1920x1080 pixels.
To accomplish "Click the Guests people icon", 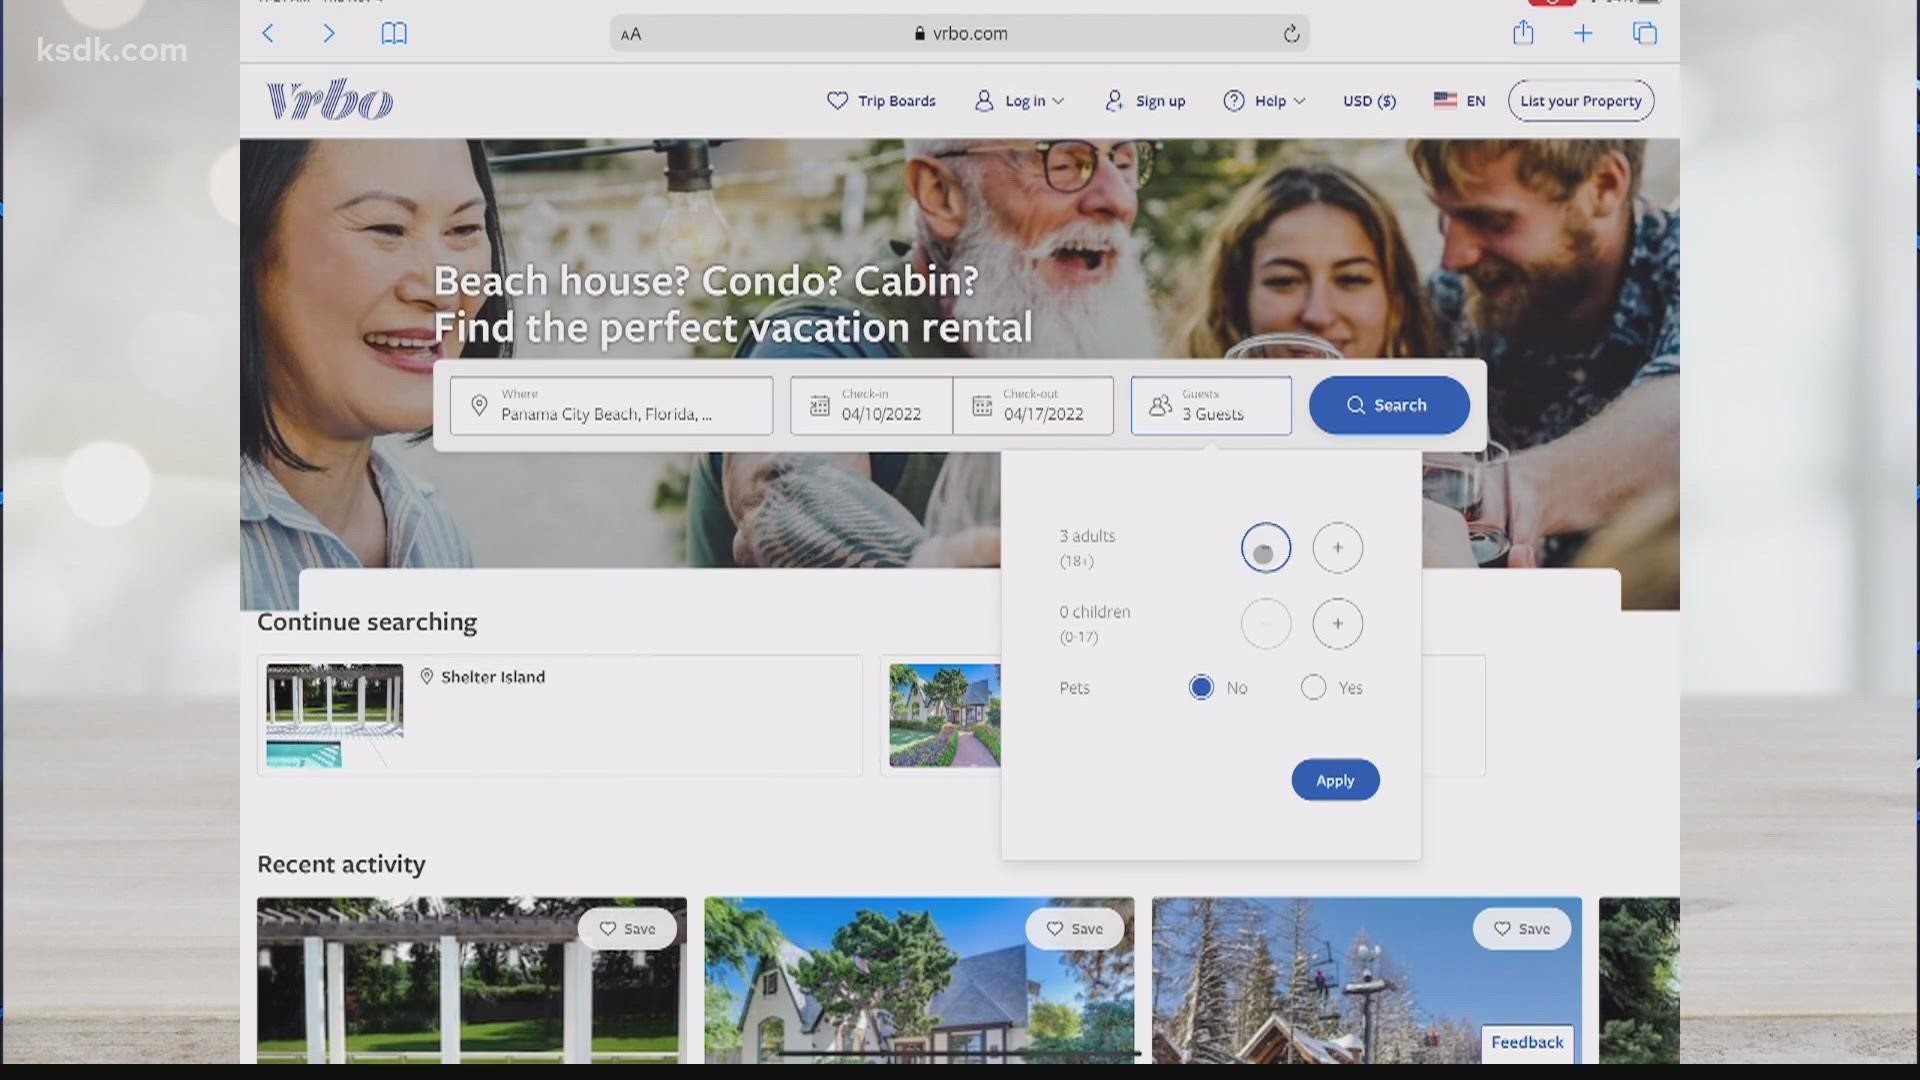I will (1160, 405).
